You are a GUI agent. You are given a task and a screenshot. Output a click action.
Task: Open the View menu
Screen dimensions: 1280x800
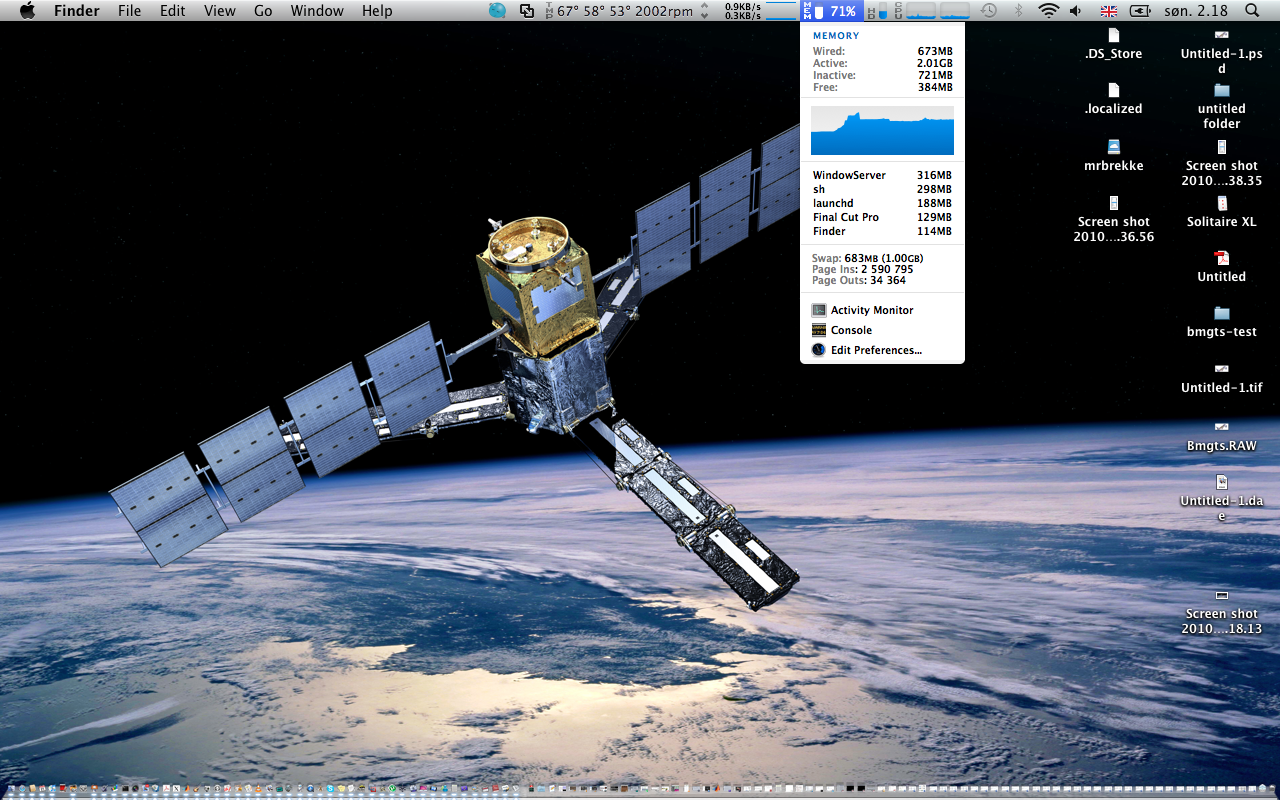(219, 11)
